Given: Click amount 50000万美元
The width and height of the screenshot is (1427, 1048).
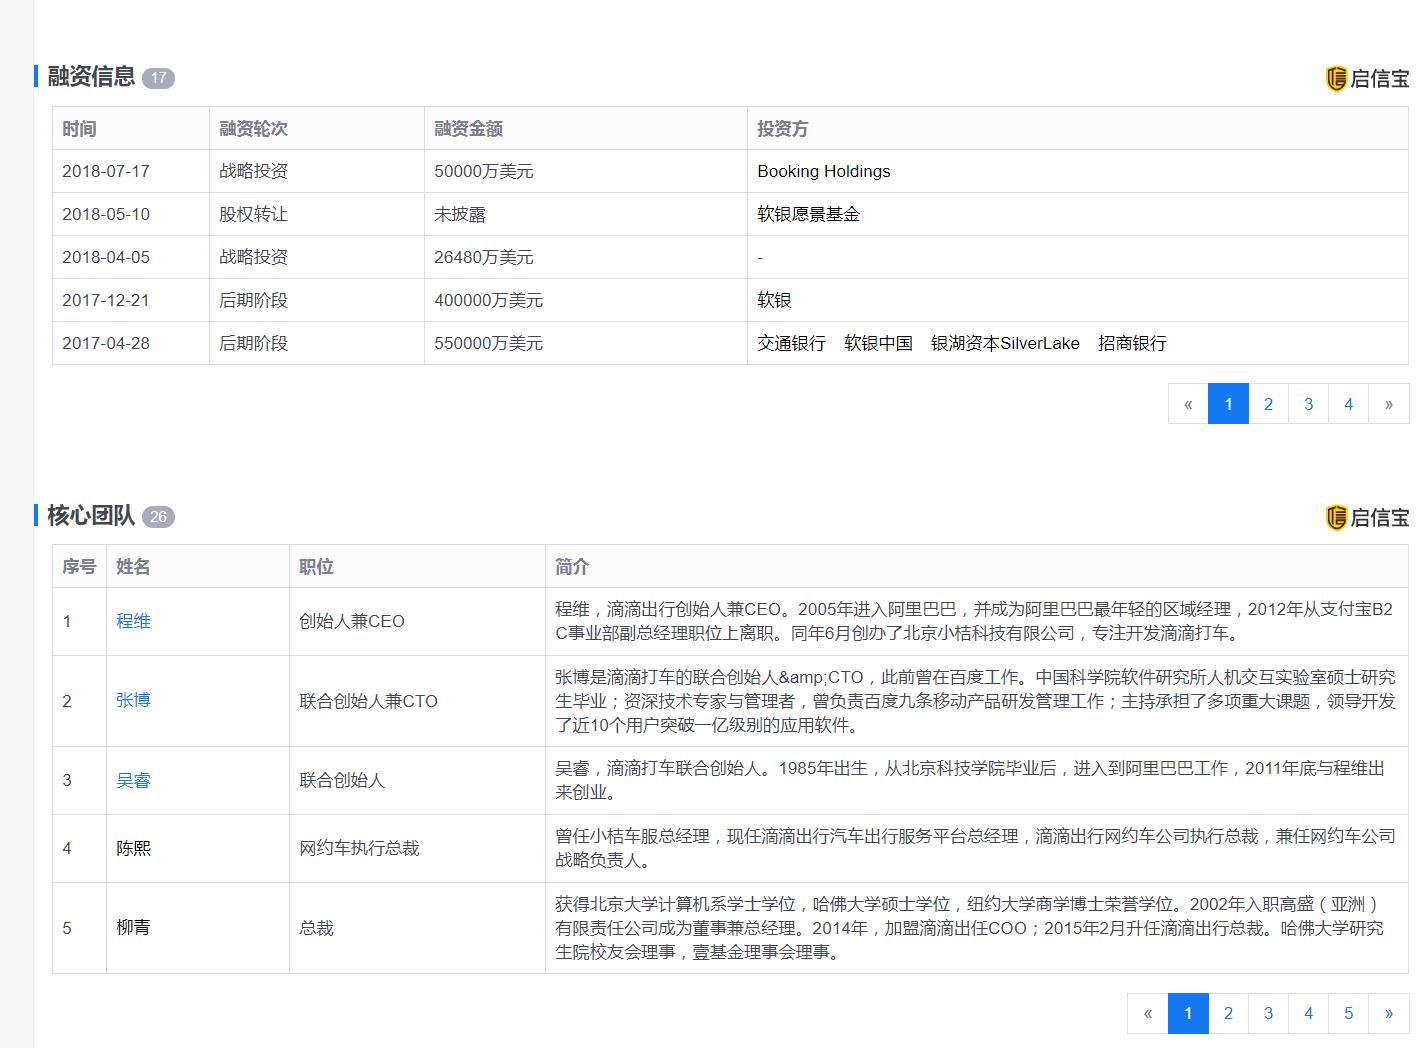Looking at the screenshot, I should pos(484,171).
